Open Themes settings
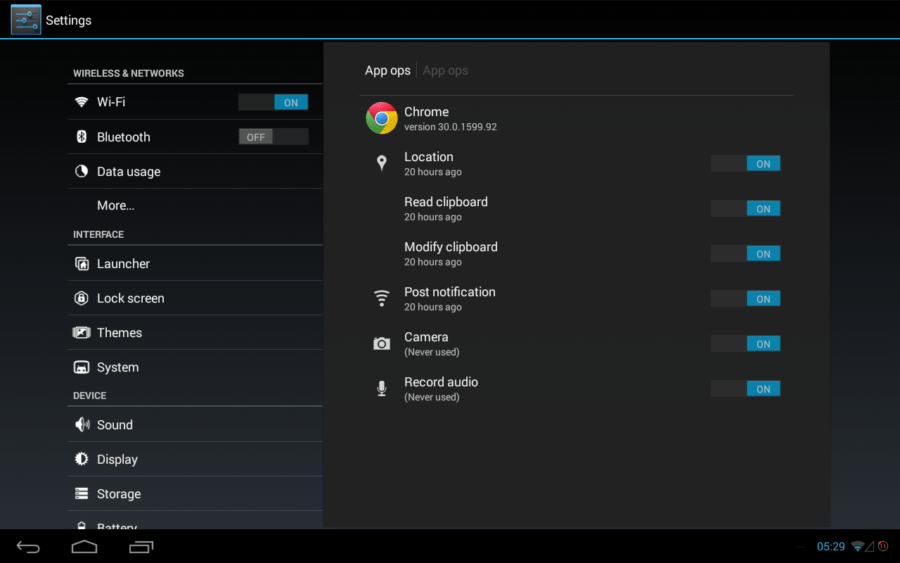 click(x=195, y=332)
